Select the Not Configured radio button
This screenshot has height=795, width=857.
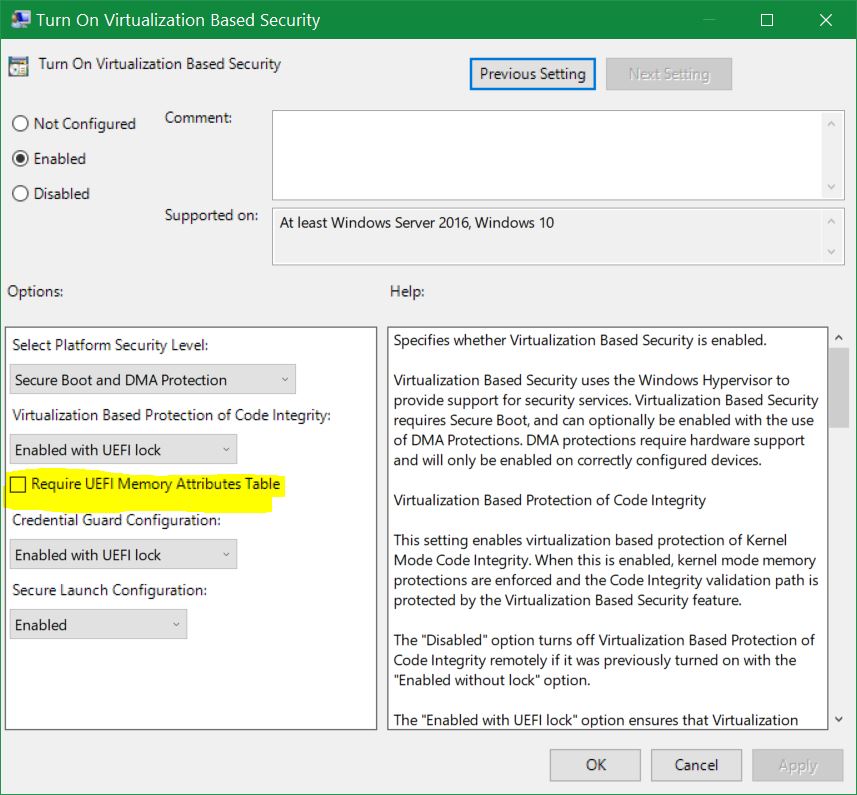[20, 124]
